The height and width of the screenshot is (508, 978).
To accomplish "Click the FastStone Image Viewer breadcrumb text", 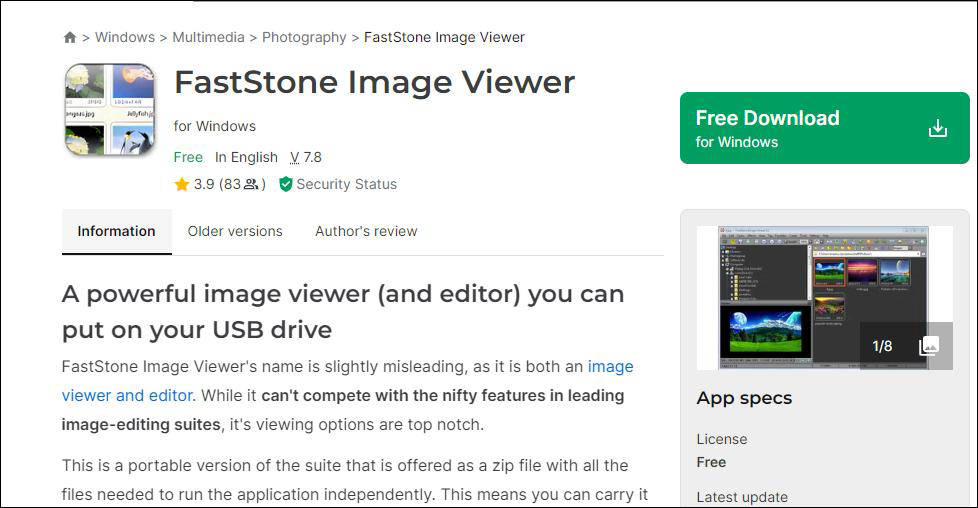I will pos(444,37).
